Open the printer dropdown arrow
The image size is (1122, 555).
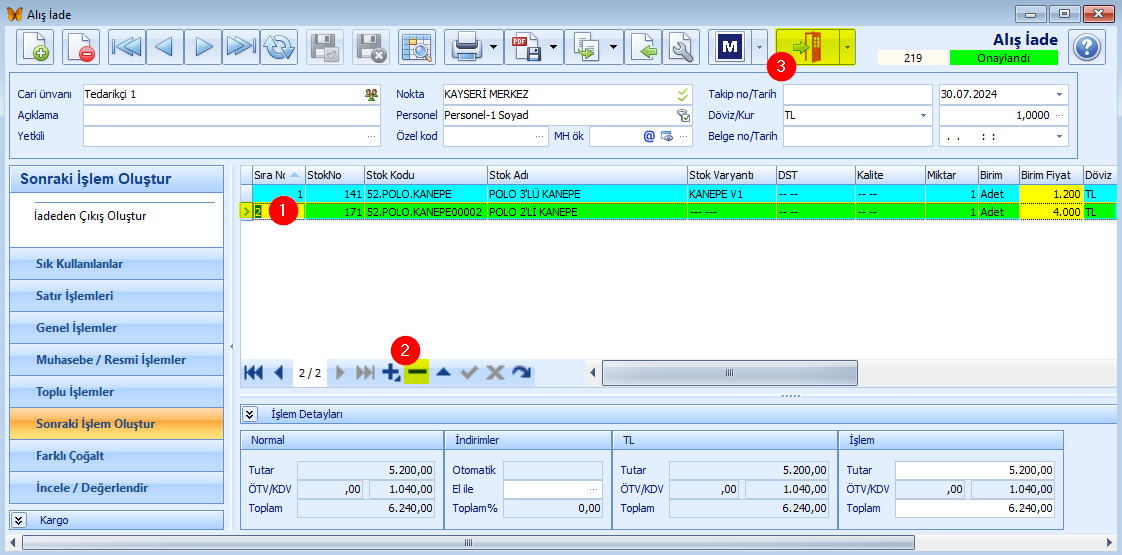[x=494, y=48]
